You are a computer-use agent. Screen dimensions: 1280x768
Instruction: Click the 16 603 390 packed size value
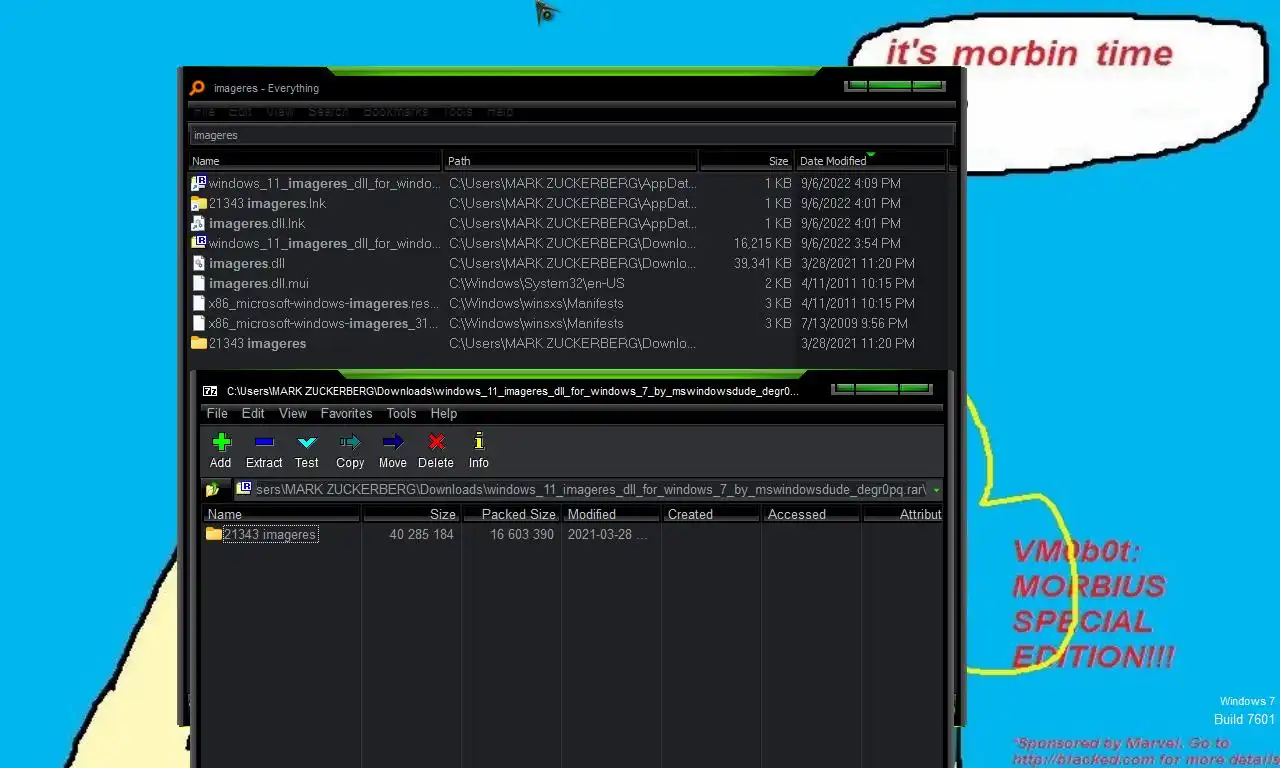coord(522,535)
